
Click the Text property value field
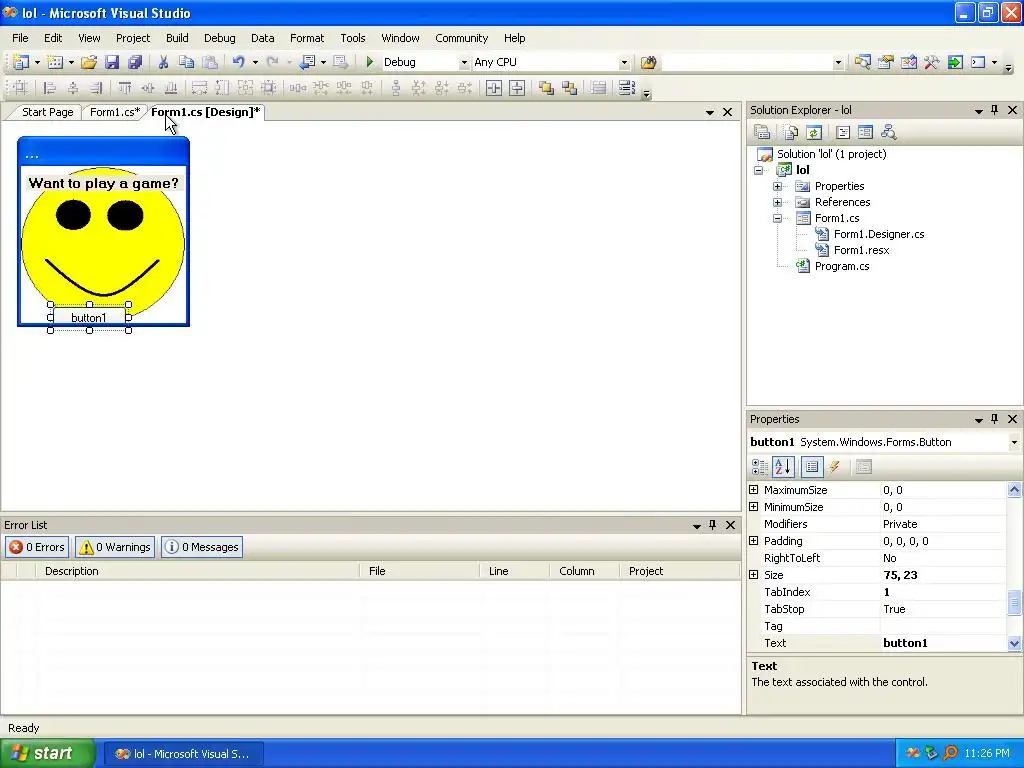point(943,643)
